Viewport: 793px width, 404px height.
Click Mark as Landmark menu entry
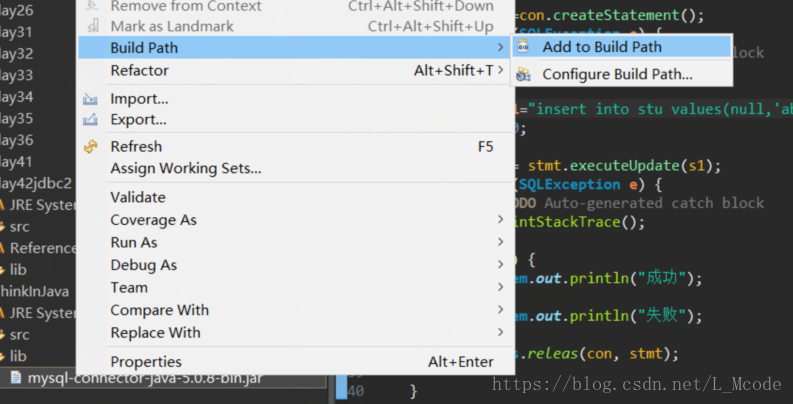tap(295, 26)
